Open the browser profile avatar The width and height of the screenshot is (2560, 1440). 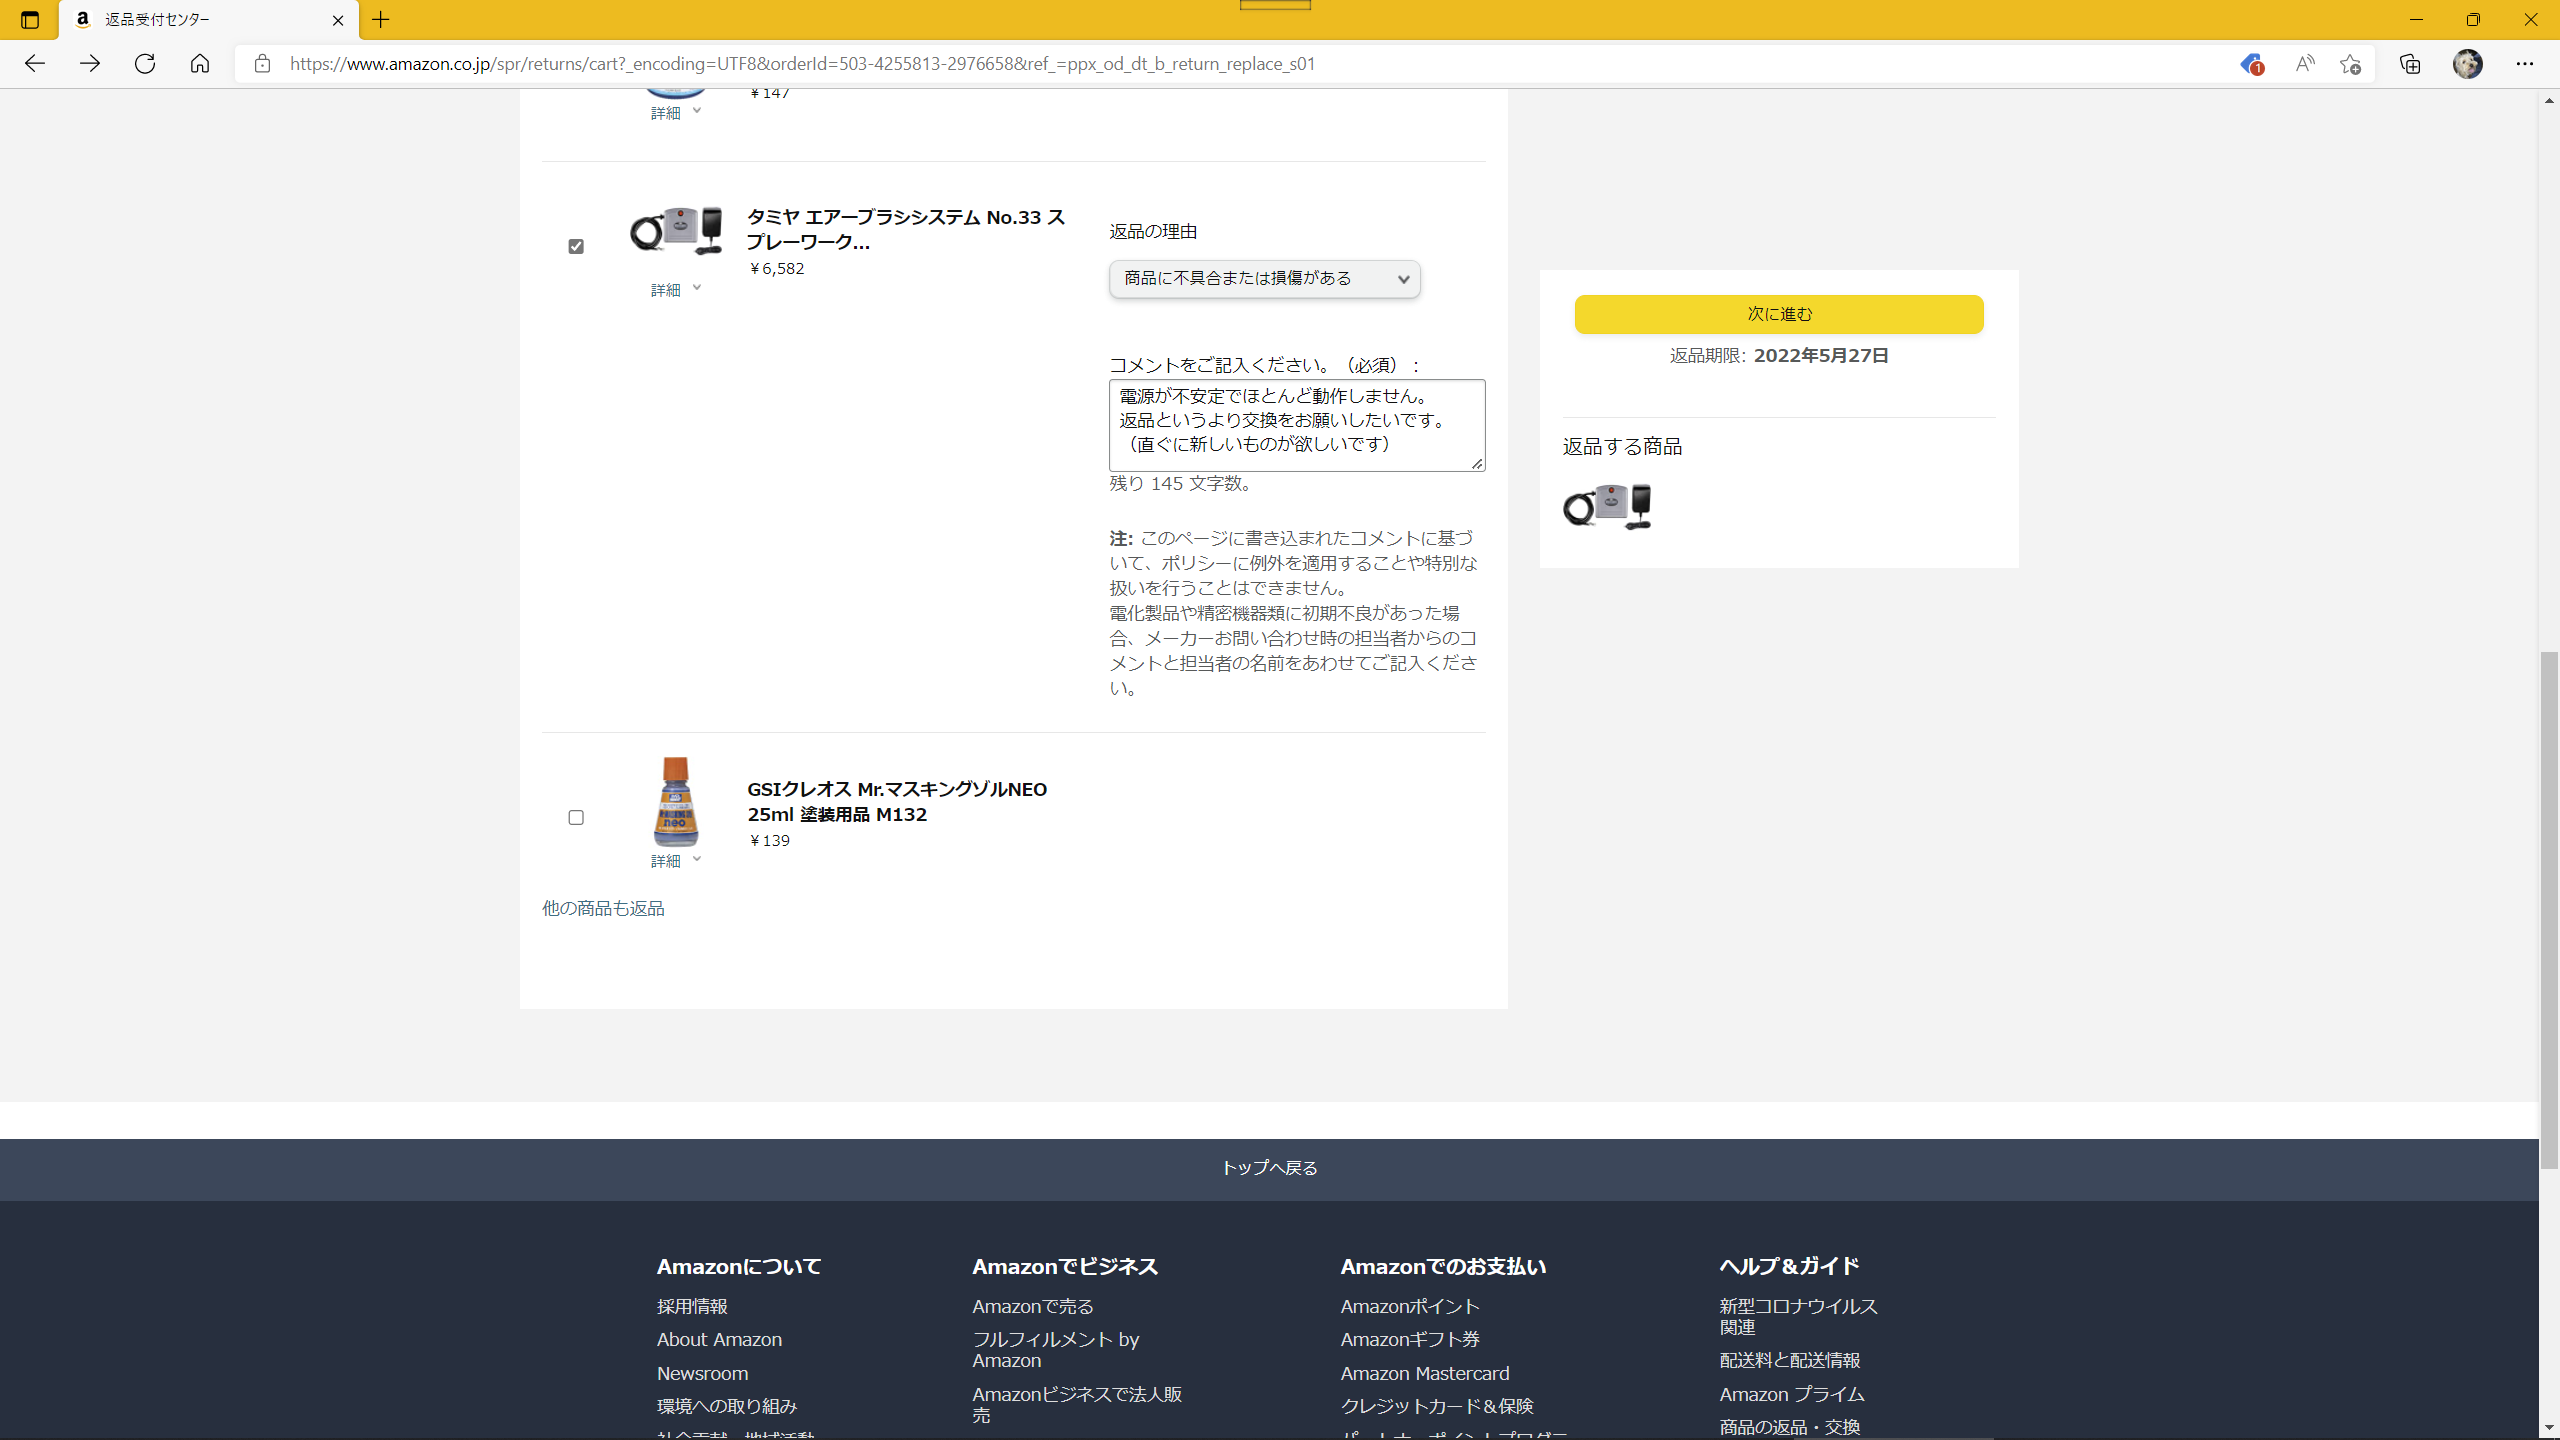[2467, 64]
